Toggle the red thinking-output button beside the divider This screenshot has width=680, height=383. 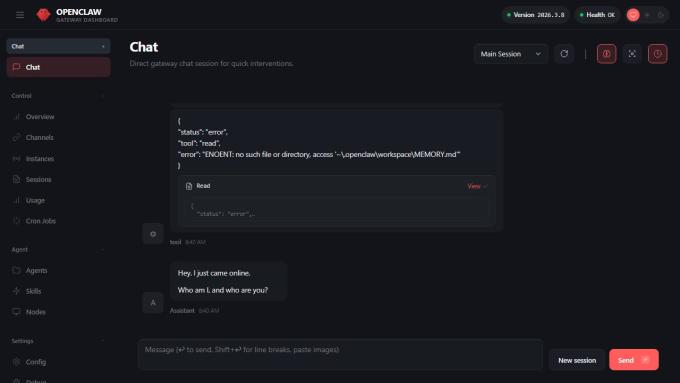(x=606, y=54)
